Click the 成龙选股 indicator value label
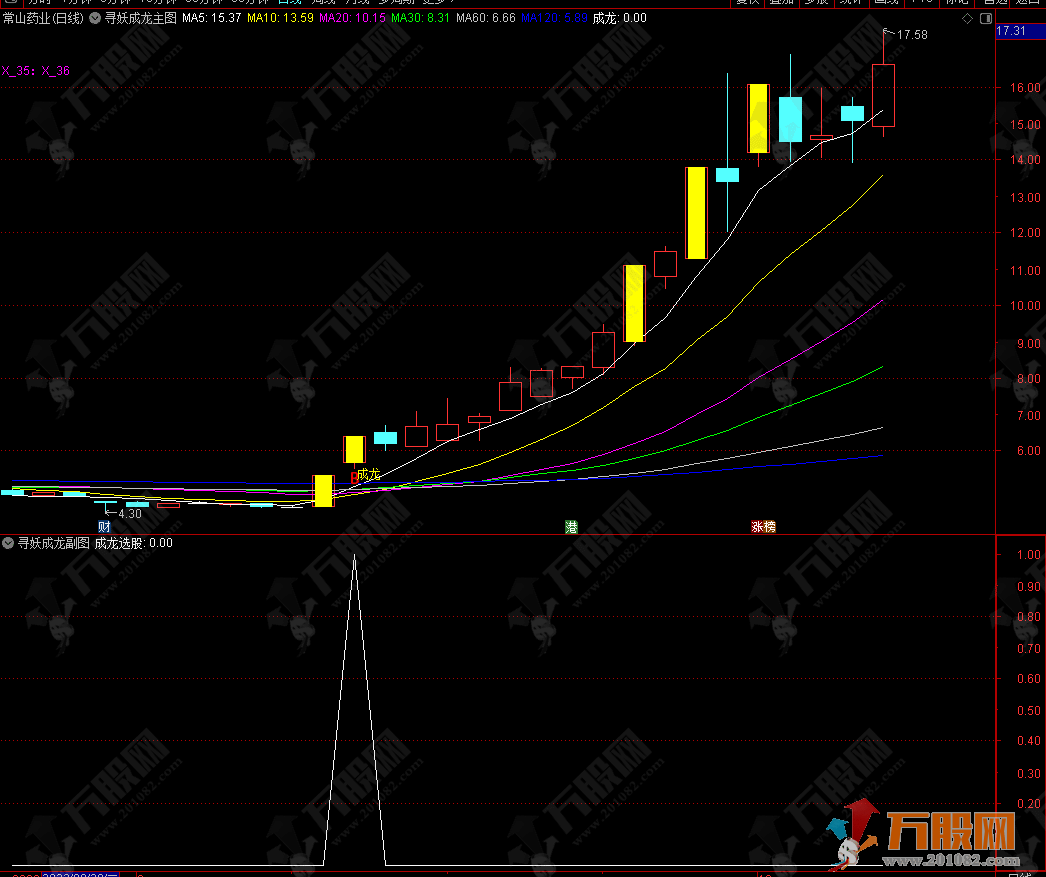Viewport: 1046px width, 877px height. pos(133,543)
